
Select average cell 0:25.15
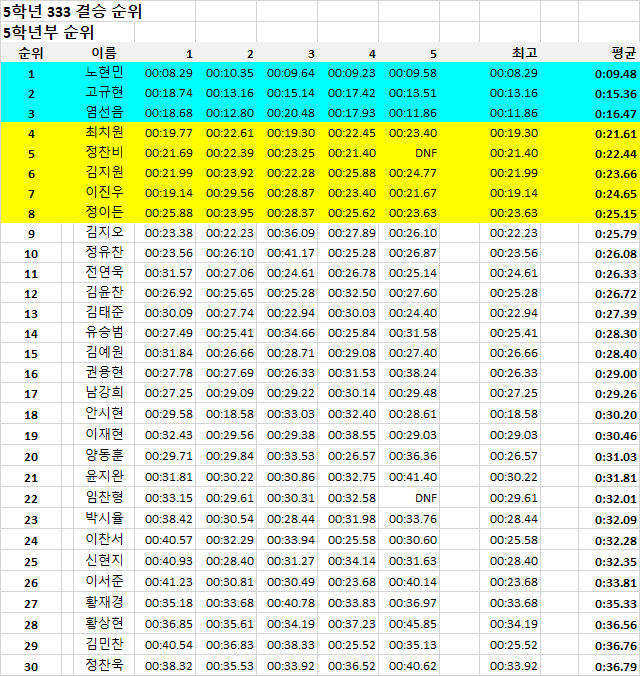615,214
